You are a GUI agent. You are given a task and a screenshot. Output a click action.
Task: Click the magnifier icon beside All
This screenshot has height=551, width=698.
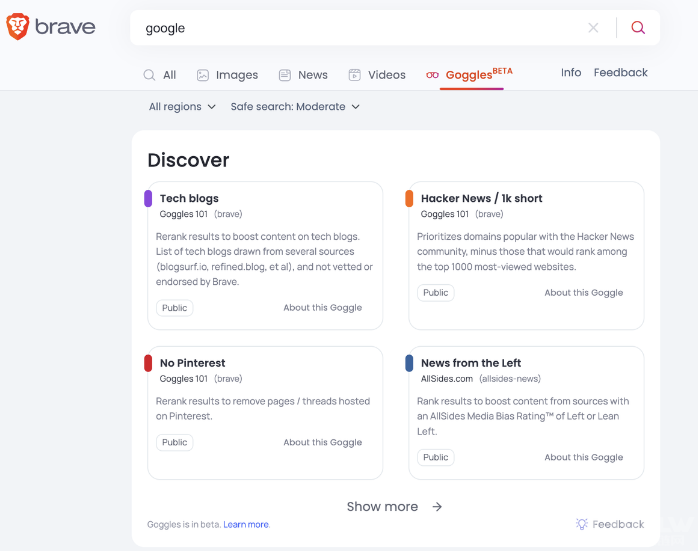(149, 75)
